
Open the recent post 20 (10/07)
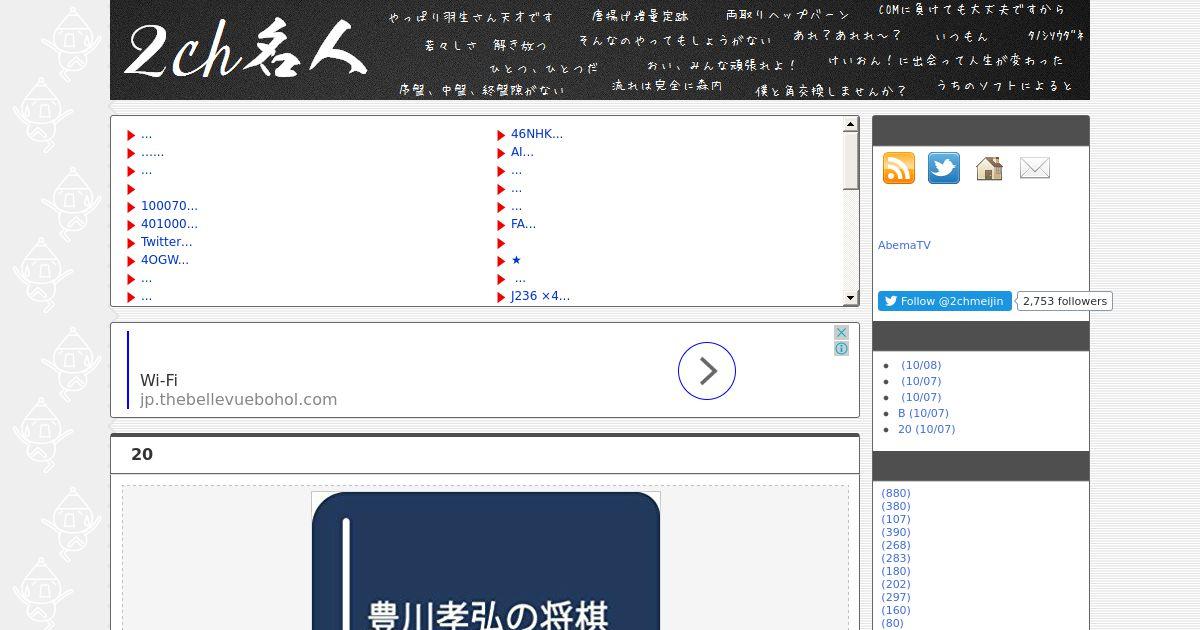(926, 429)
